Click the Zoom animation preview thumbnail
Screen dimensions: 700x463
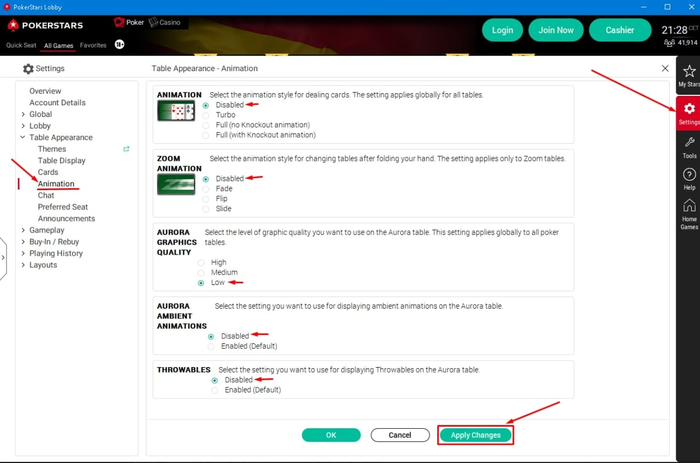(176, 184)
